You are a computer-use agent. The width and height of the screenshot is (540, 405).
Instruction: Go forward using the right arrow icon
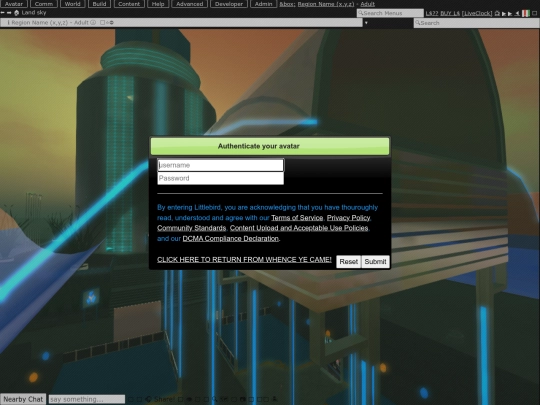[9, 13]
